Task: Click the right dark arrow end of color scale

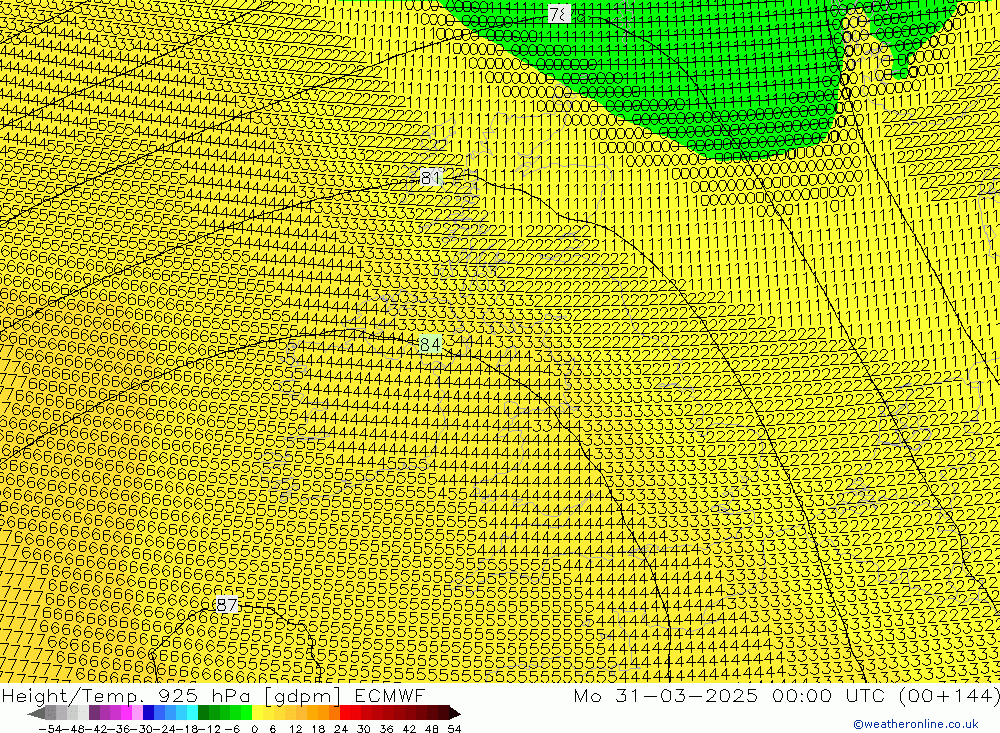Action: click(x=454, y=713)
